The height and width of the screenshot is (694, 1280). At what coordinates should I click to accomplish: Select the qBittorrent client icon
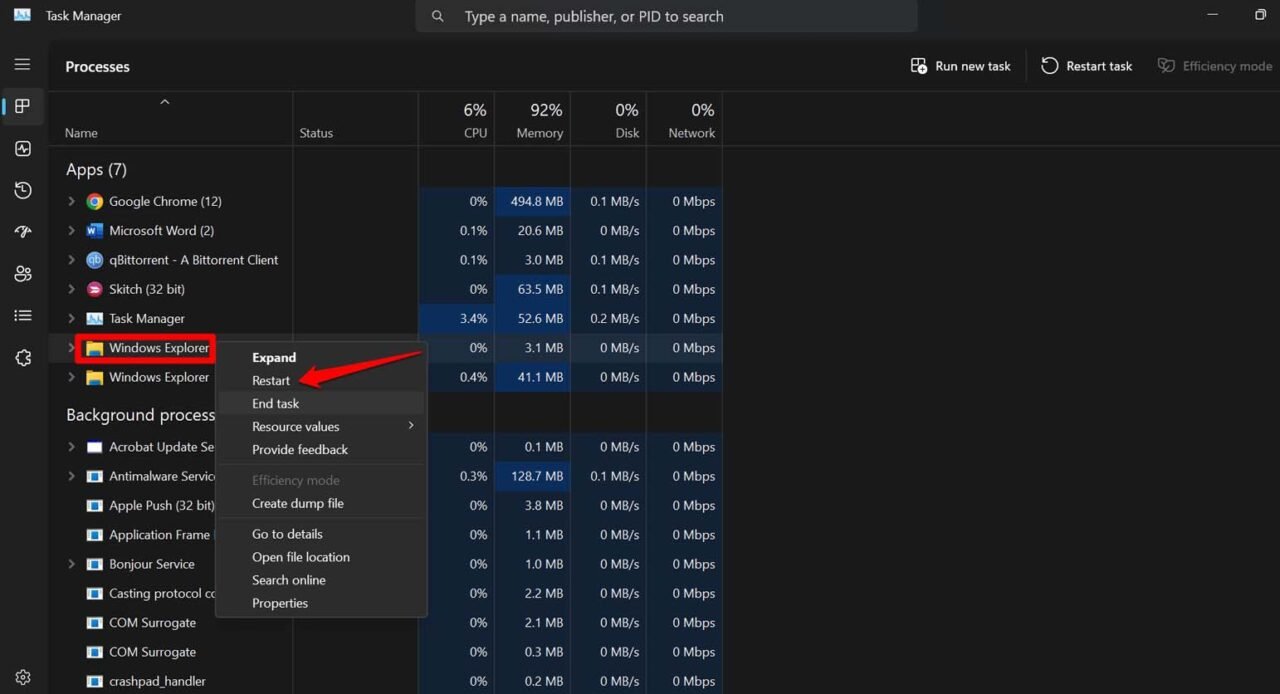pyautogui.click(x=94, y=260)
